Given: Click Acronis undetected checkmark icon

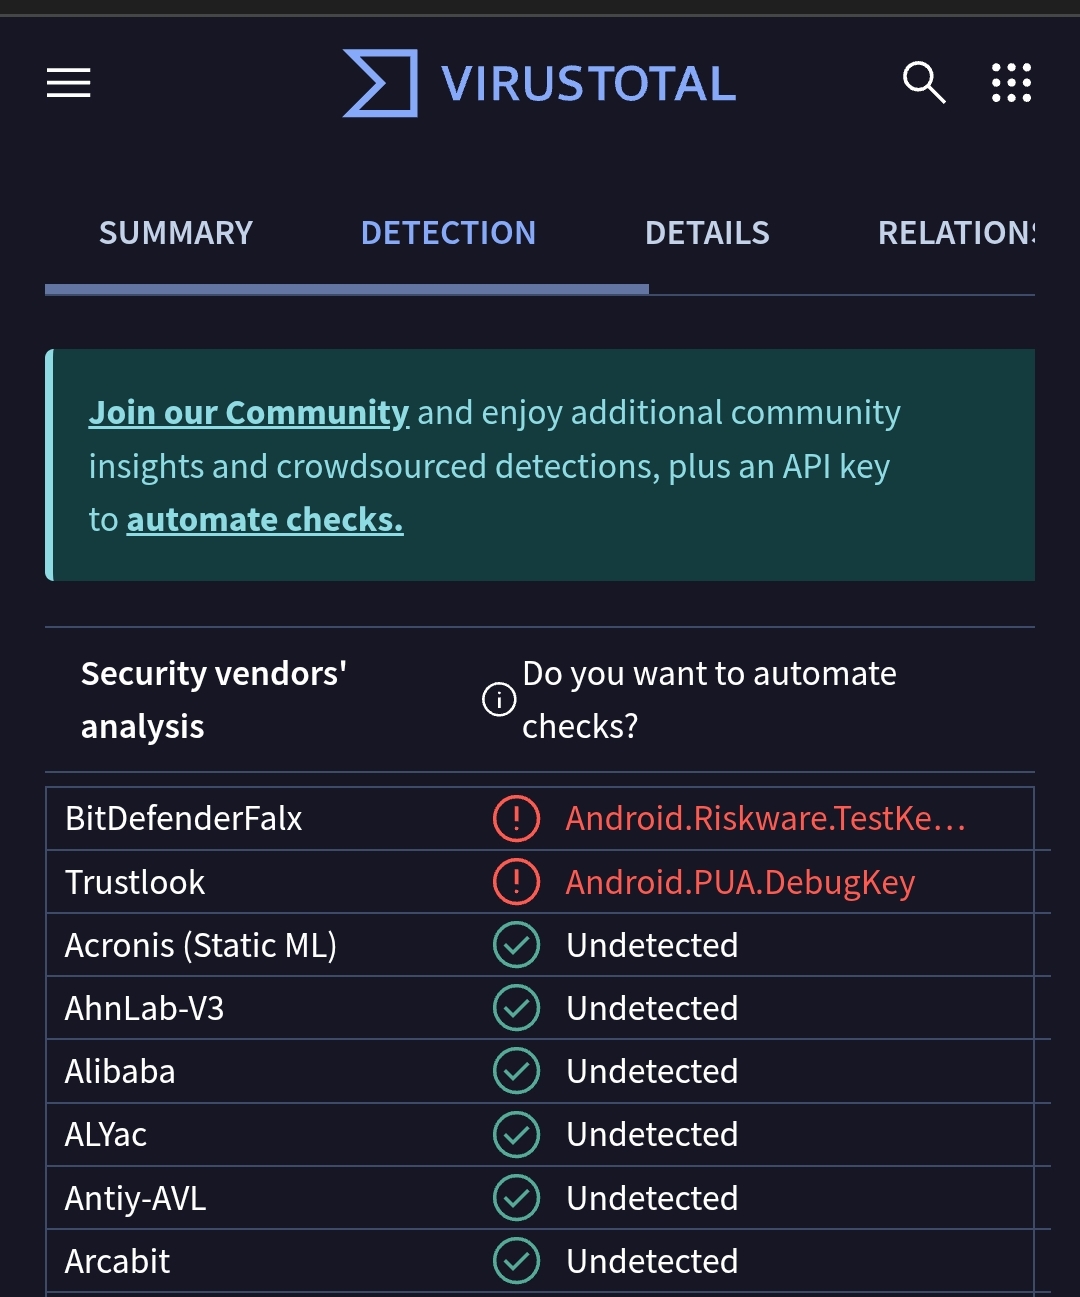Looking at the screenshot, I should [x=516, y=945].
